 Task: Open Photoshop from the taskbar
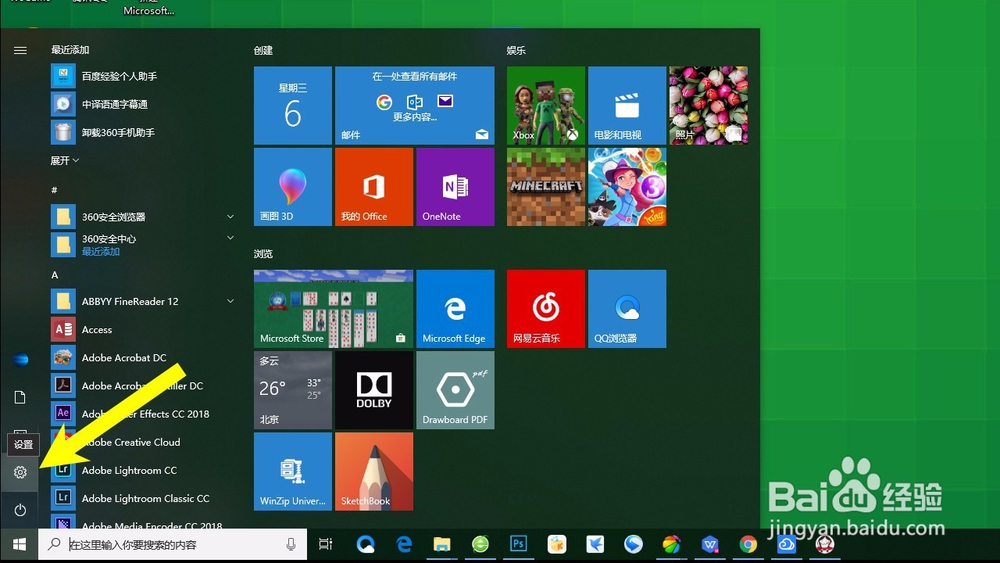(518, 544)
